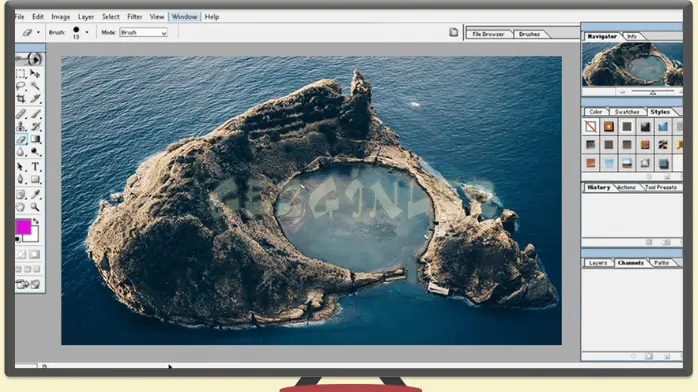Select the highlighted Eraser tool
This screenshot has width=698, height=392.
tap(21, 139)
